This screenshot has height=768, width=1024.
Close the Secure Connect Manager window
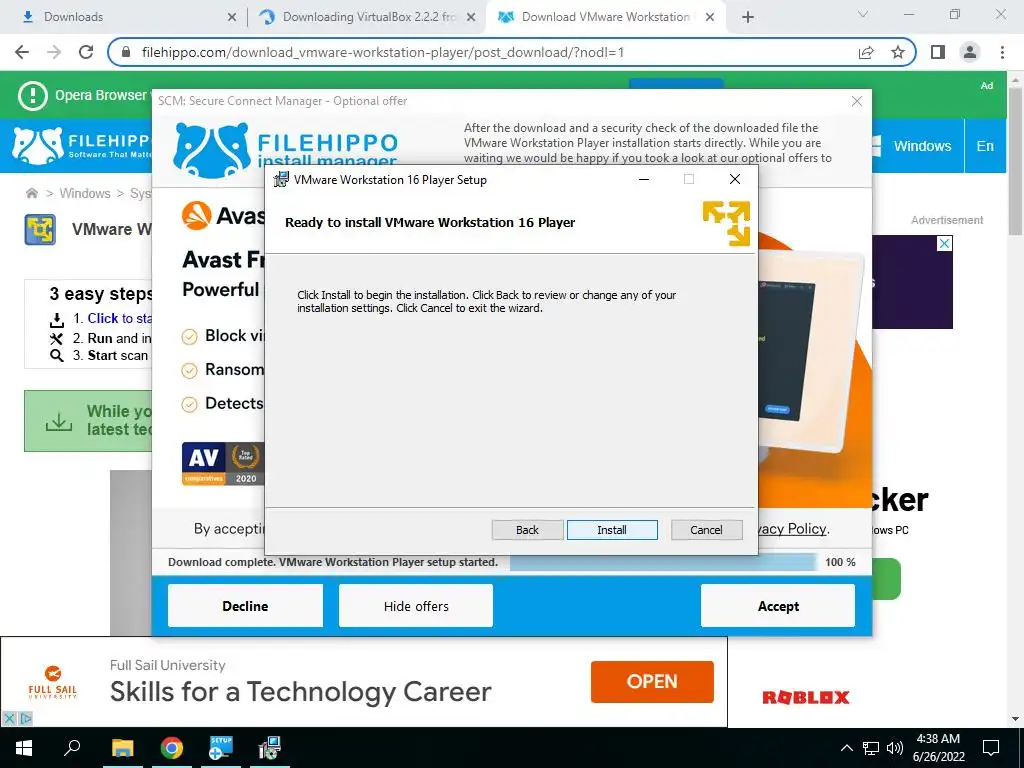click(857, 101)
